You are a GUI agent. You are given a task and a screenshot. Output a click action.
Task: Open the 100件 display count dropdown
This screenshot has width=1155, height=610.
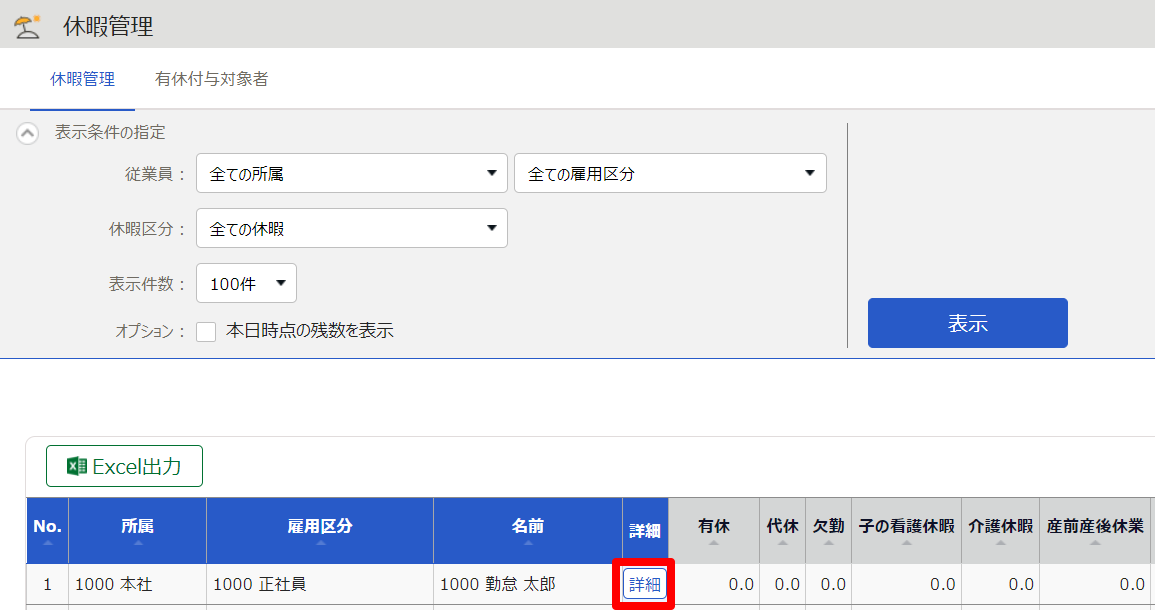click(246, 283)
